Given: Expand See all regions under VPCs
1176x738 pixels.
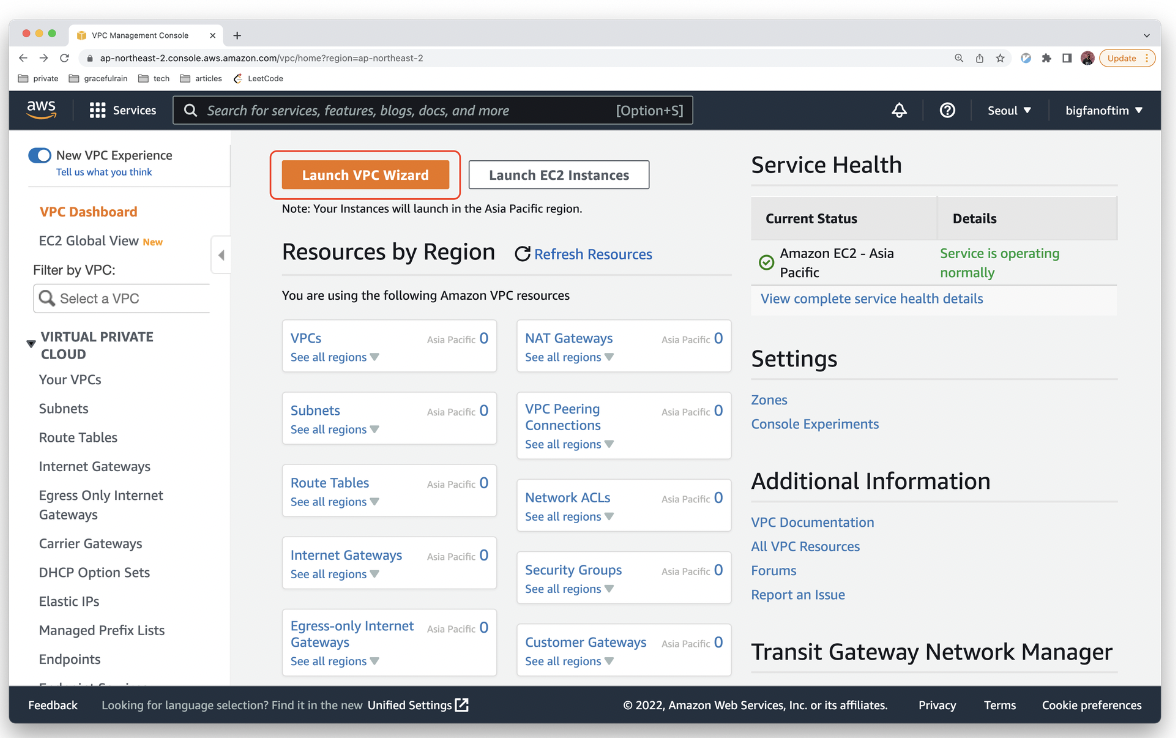Looking at the screenshot, I should [334, 357].
